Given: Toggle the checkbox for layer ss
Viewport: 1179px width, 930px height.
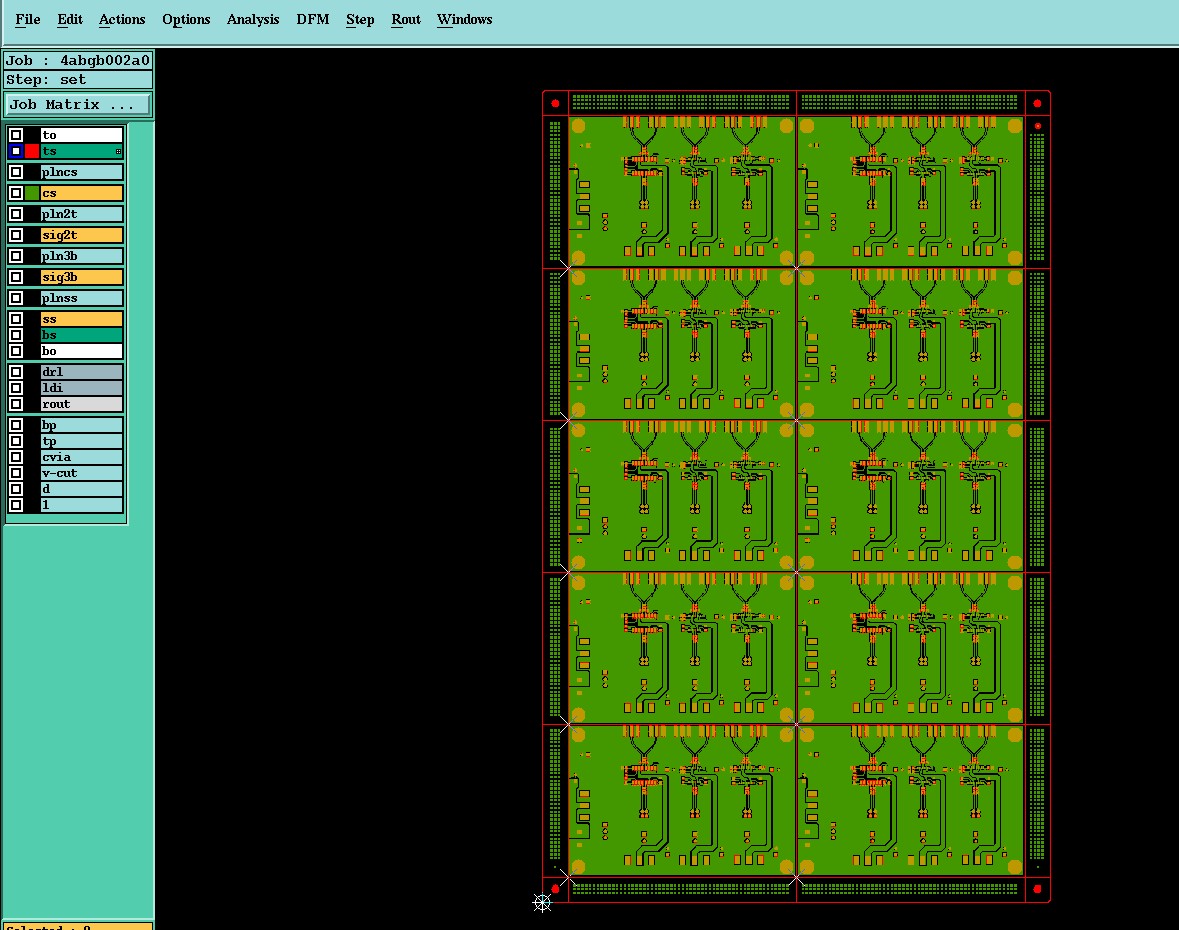Looking at the screenshot, I should tap(16, 320).
